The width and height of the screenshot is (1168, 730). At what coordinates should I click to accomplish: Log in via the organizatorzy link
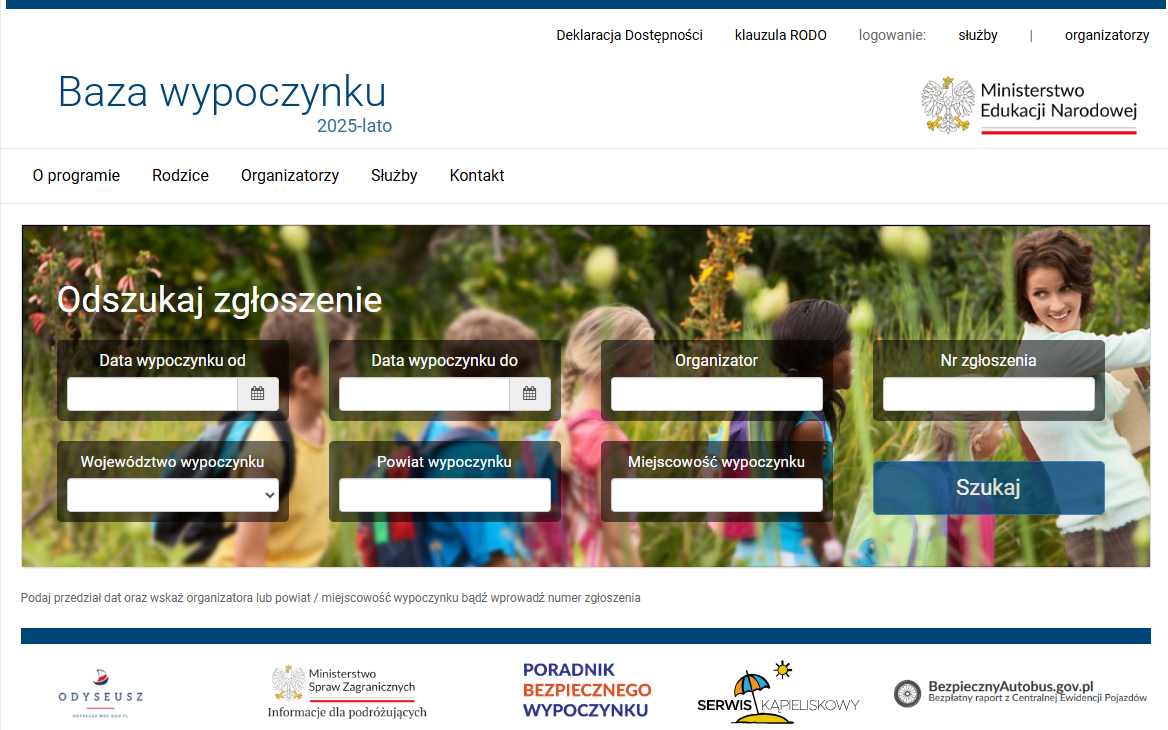[x=1106, y=35]
